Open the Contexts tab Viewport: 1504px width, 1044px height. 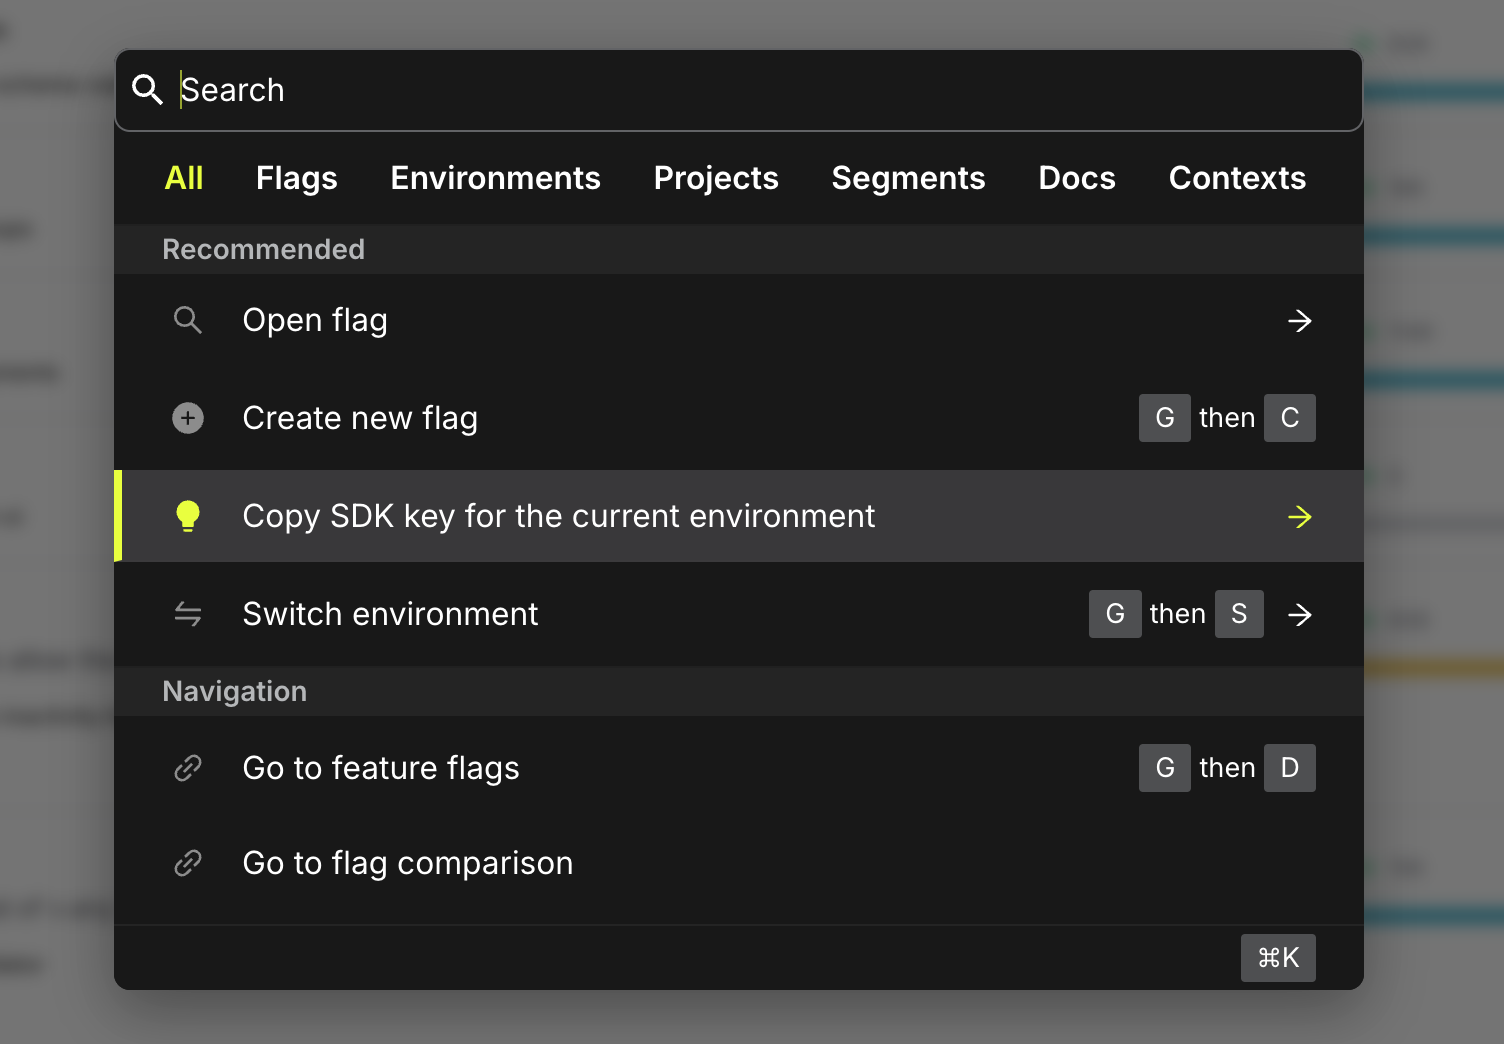(1237, 178)
